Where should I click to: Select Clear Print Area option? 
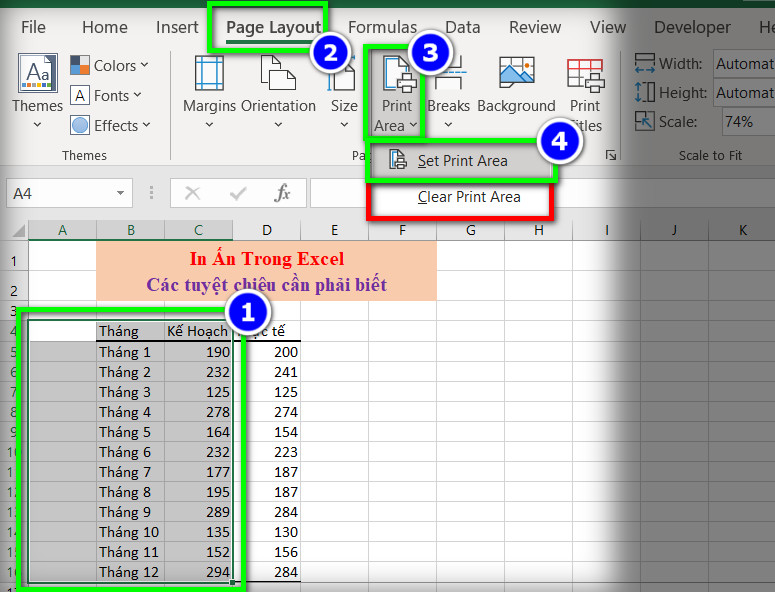click(x=468, y=197)
